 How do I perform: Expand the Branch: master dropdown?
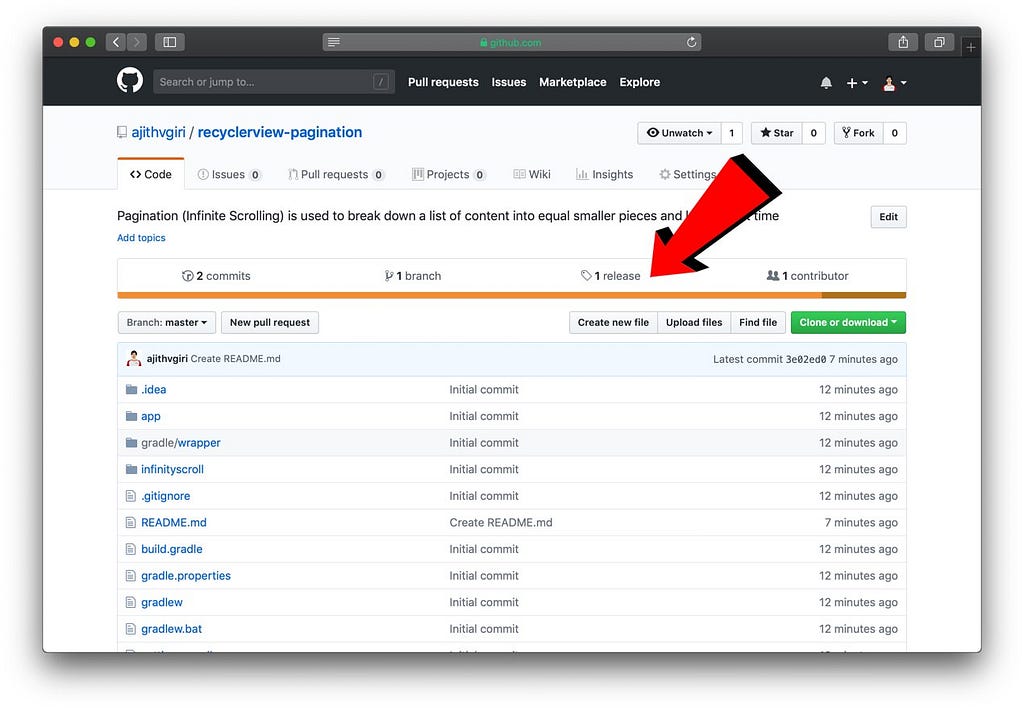pyautogui.click(x=167, y=323)
